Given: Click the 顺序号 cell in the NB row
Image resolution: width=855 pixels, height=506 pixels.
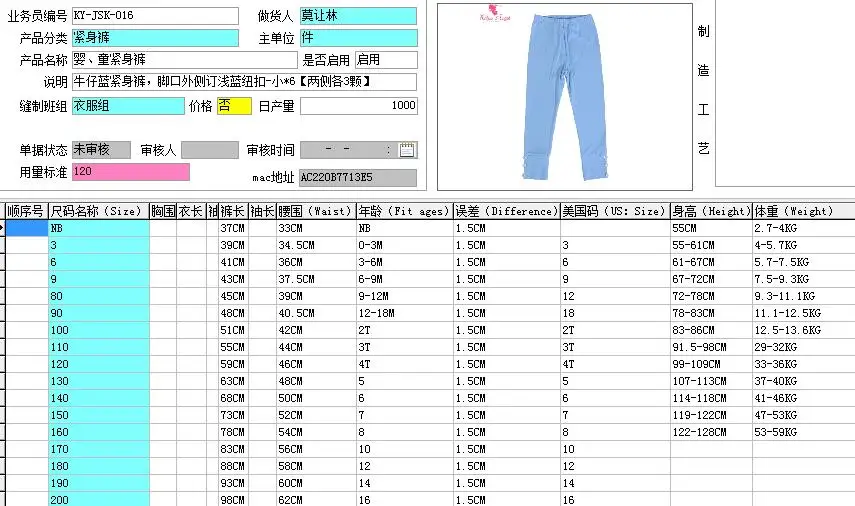Looking at the screenshot, I should (26, 228).
